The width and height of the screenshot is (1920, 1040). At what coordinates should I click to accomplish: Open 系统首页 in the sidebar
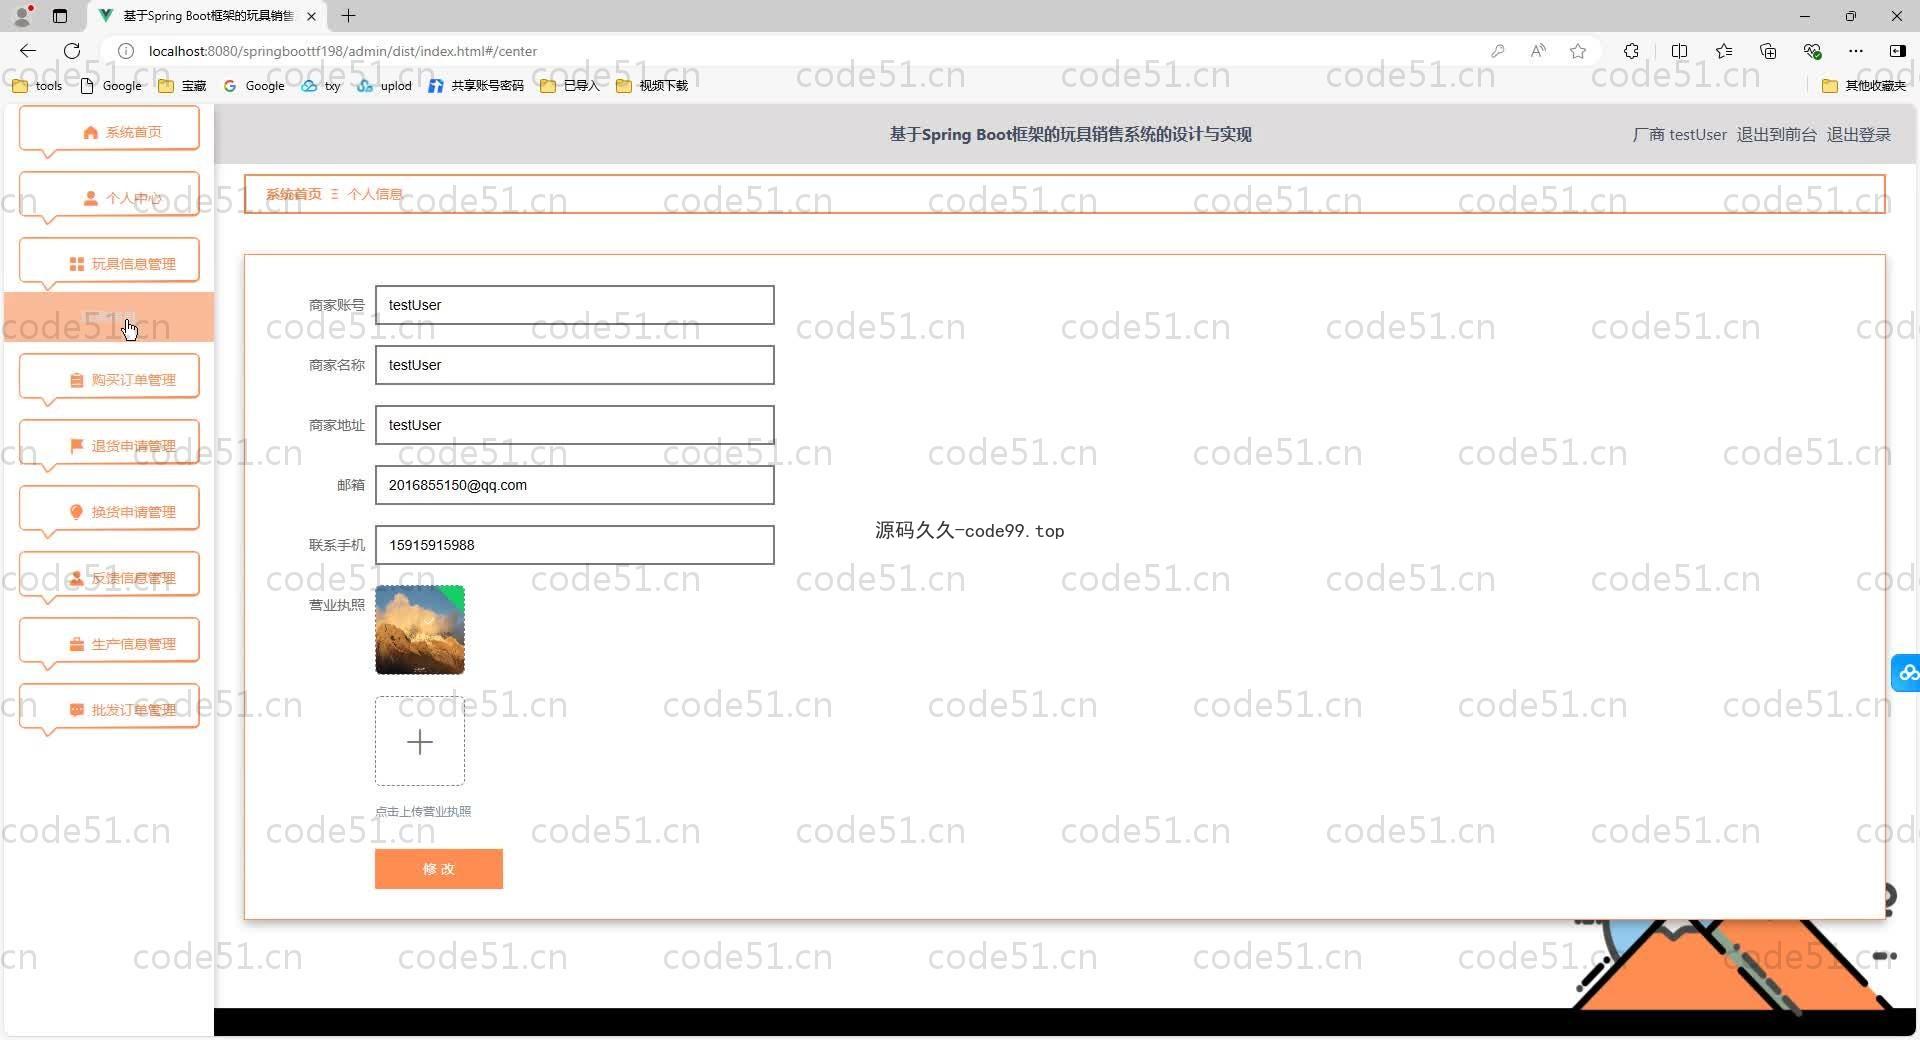click(109, 130)
